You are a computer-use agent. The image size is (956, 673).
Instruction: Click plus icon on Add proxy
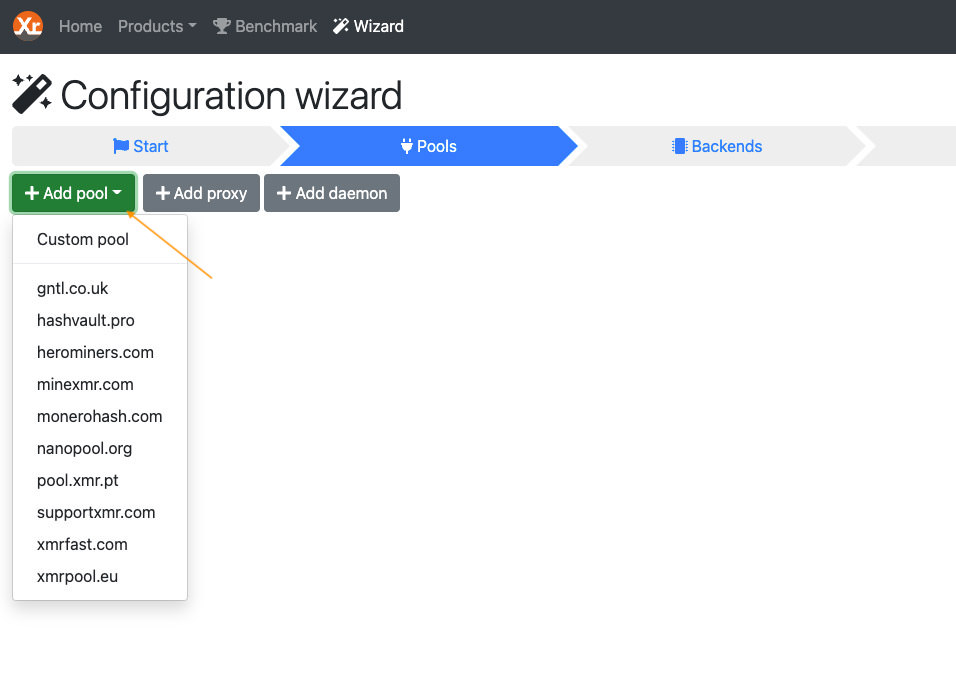(163, 193)
